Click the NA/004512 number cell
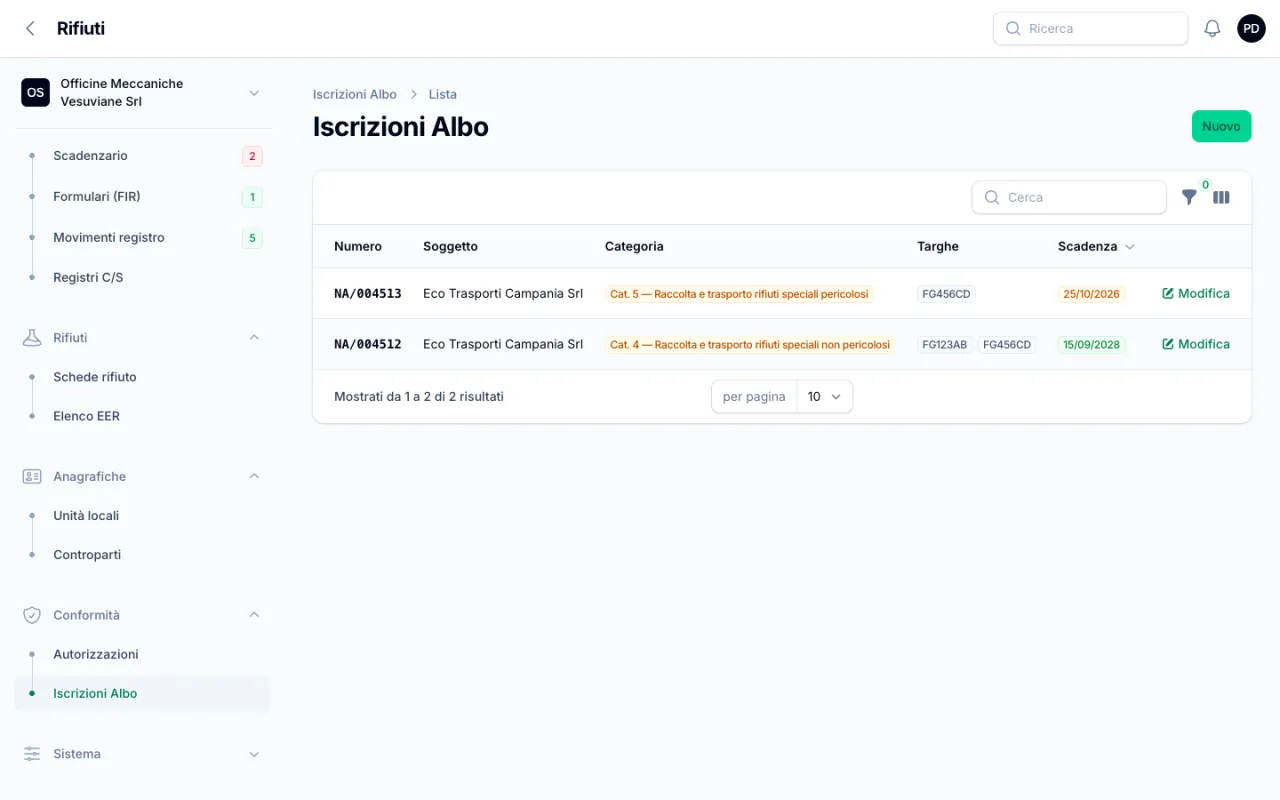The width and height of the screenshot is (1280, 800). [x=368, y=344]
